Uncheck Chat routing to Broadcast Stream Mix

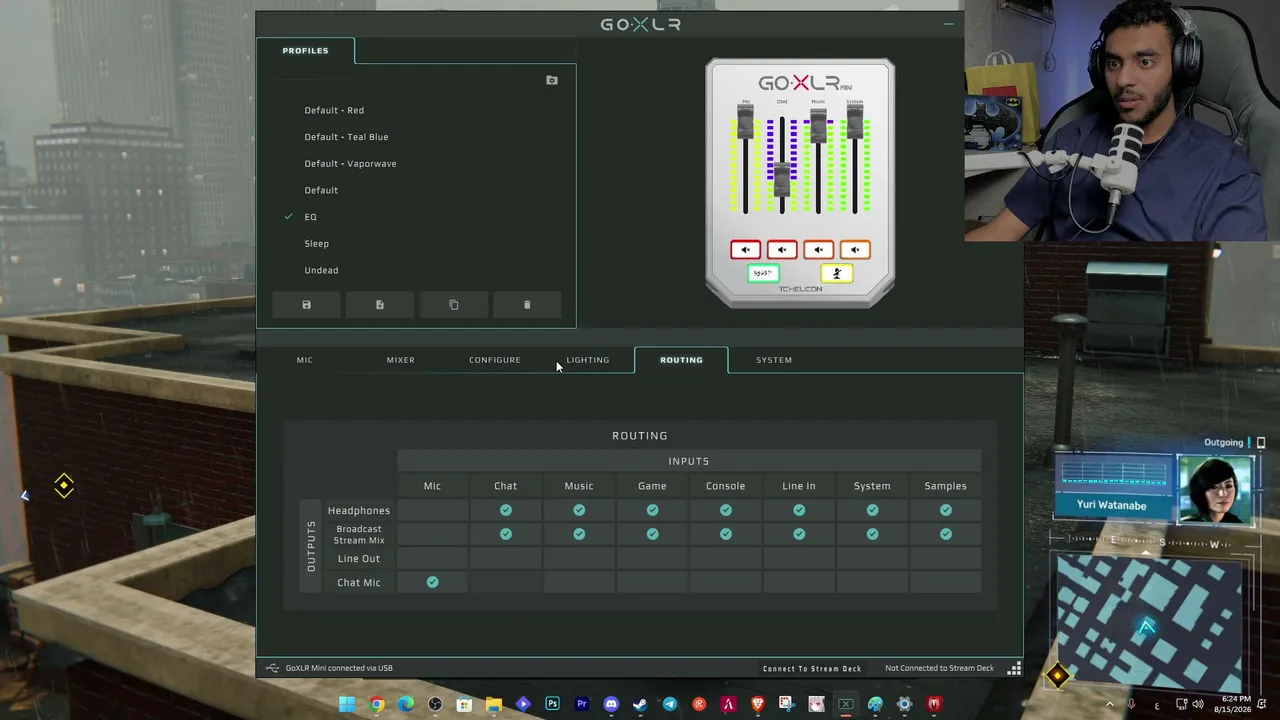coord(506,534)
